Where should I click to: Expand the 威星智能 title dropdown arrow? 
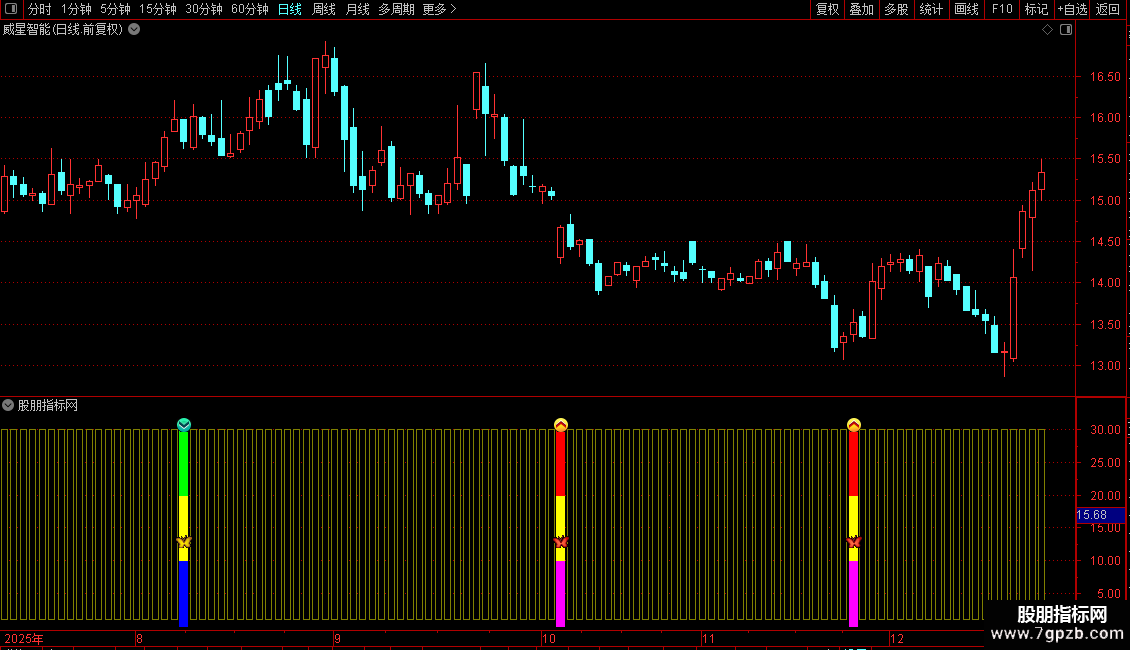coord(134,30)
